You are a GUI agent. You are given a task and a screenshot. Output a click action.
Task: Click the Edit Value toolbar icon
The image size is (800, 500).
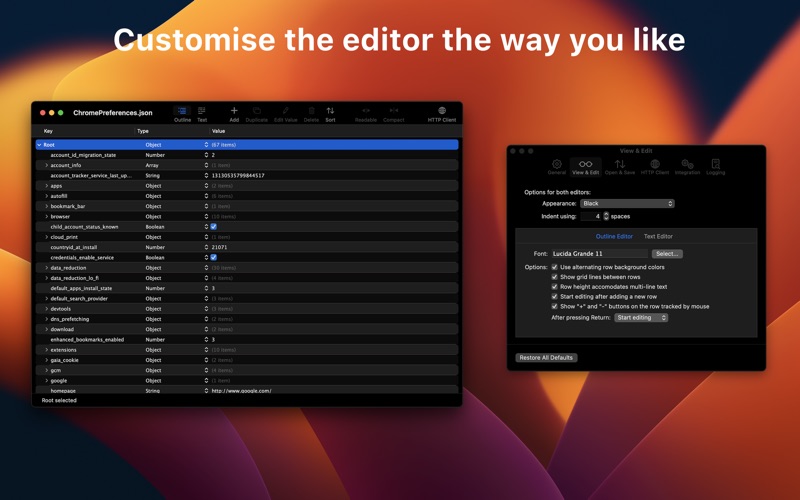point(286,114)
